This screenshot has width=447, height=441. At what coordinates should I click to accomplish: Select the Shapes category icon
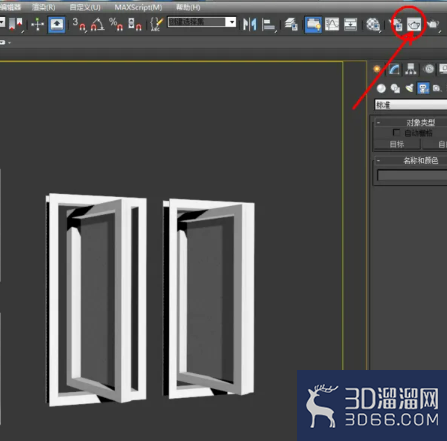click(x=395, y=88)
